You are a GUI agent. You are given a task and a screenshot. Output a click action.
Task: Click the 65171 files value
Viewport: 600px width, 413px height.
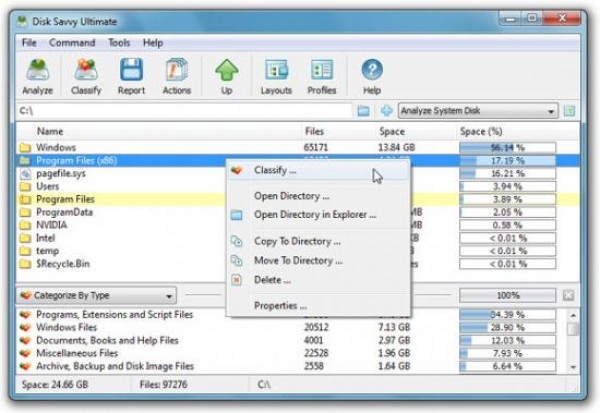pos(316,147)
